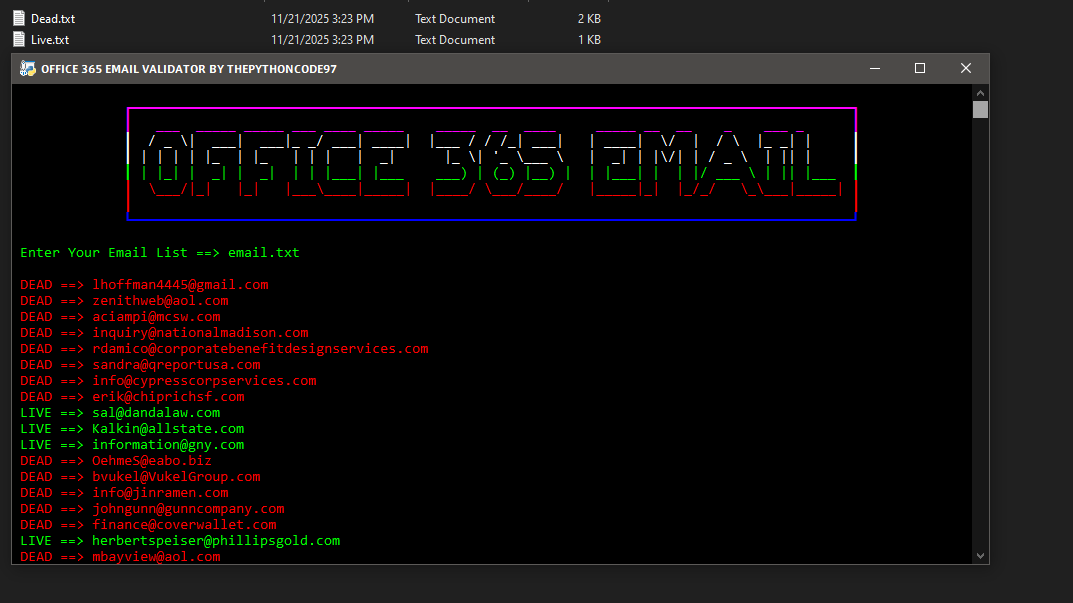This screenshot has height=603, width=1073.
Task: Click the OehmeS@eabo.biz line
Action: (x=116, y=461)
